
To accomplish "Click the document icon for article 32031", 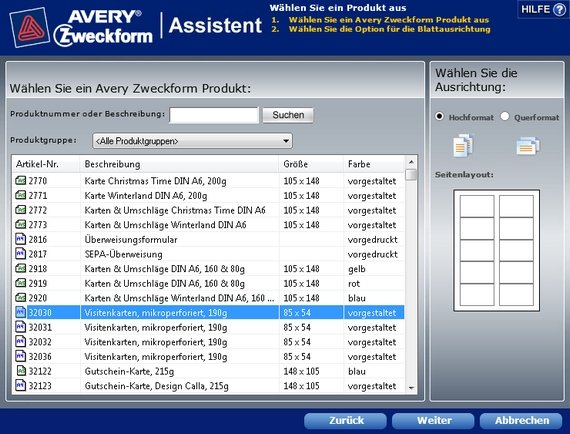I will (21, 327).
